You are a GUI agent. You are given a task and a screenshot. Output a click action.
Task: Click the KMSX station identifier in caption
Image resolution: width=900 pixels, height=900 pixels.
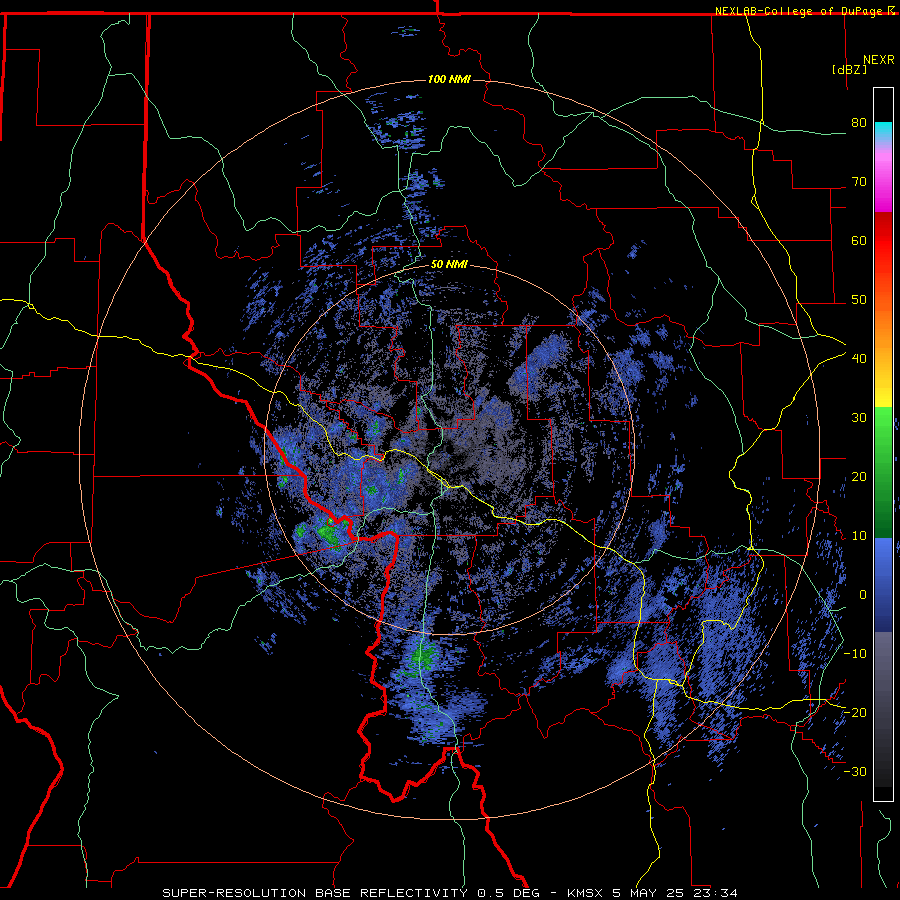point(586,893)
